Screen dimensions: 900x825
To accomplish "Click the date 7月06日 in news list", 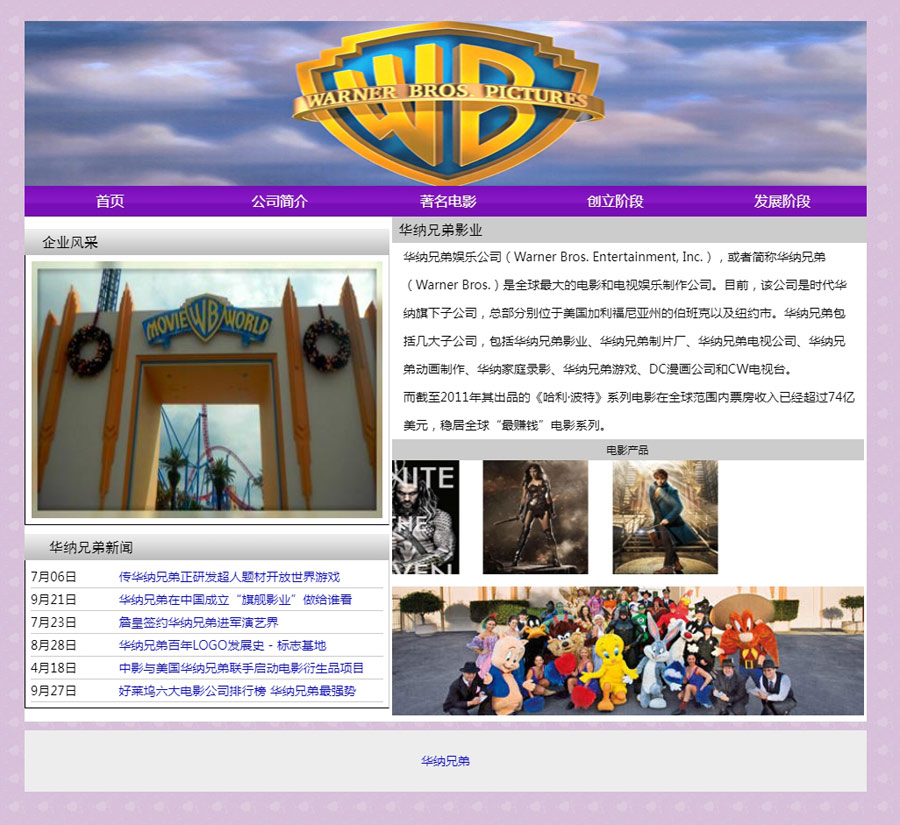I will click(53, 576).
